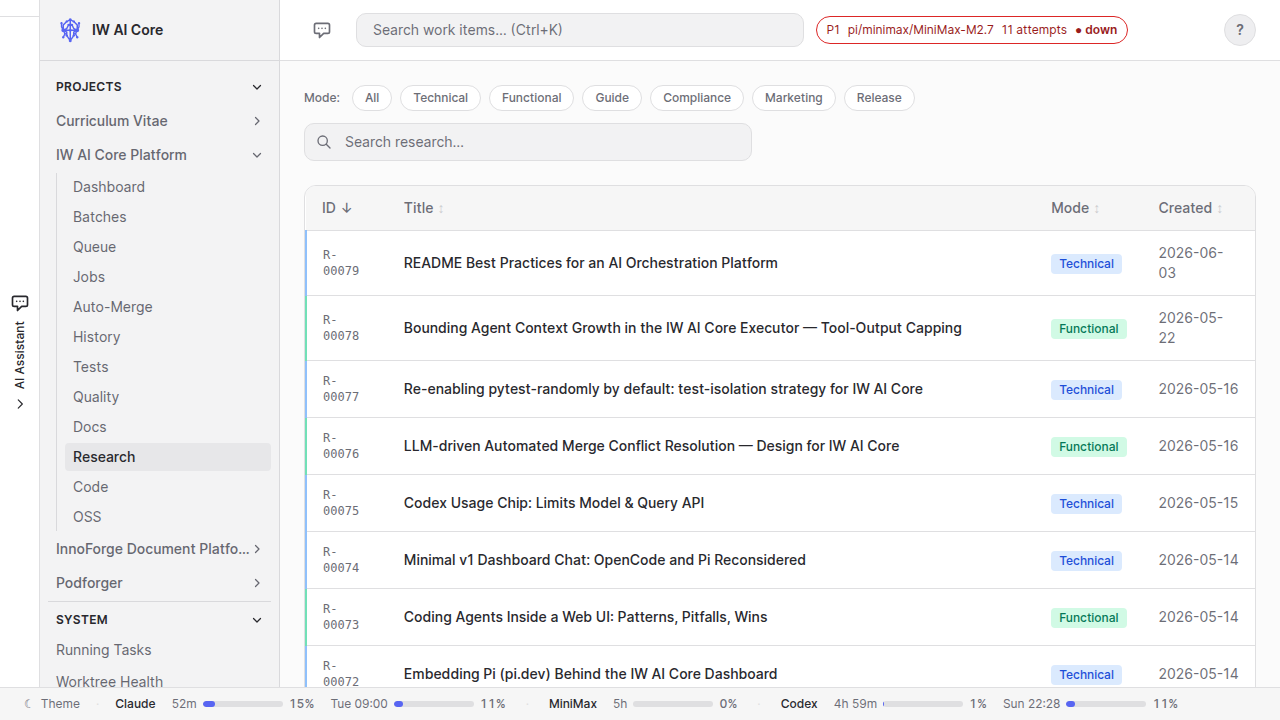Click the AI Assistant chat icon
The height and width of the screenshot is (720, 1280).
pyautogui.click(x=20, y=302)
